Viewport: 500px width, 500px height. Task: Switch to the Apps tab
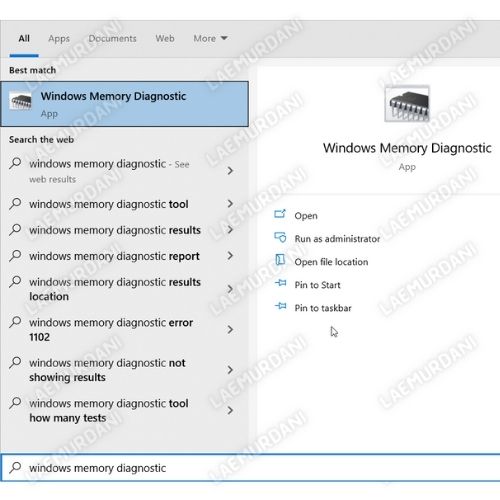tap(59, 39)
